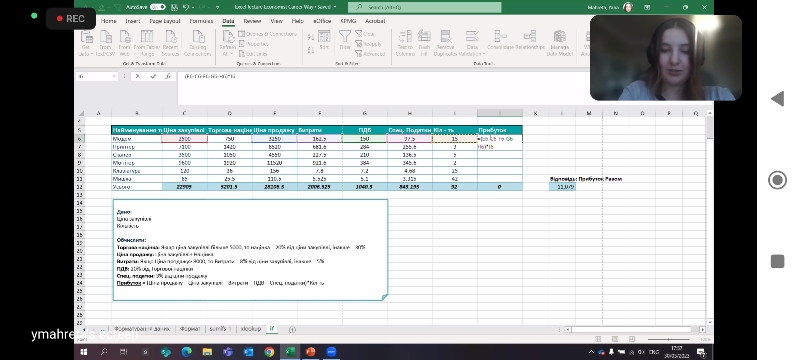
Task: Switch to the sumifs 1 sheet
Action: coord(220,329)
